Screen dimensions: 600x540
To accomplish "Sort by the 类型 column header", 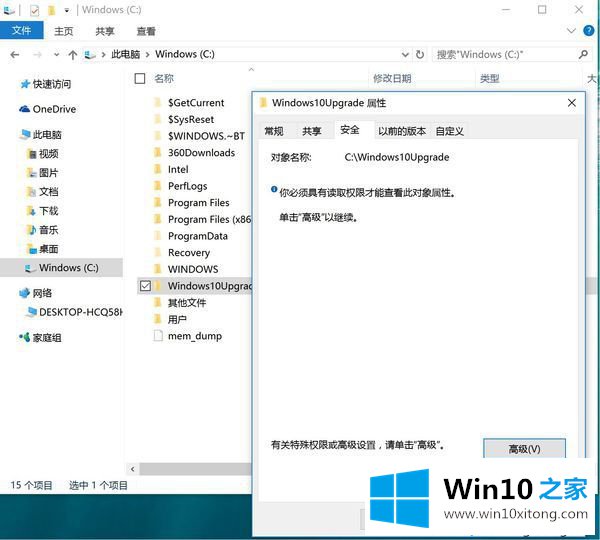I will click(490, 78).
